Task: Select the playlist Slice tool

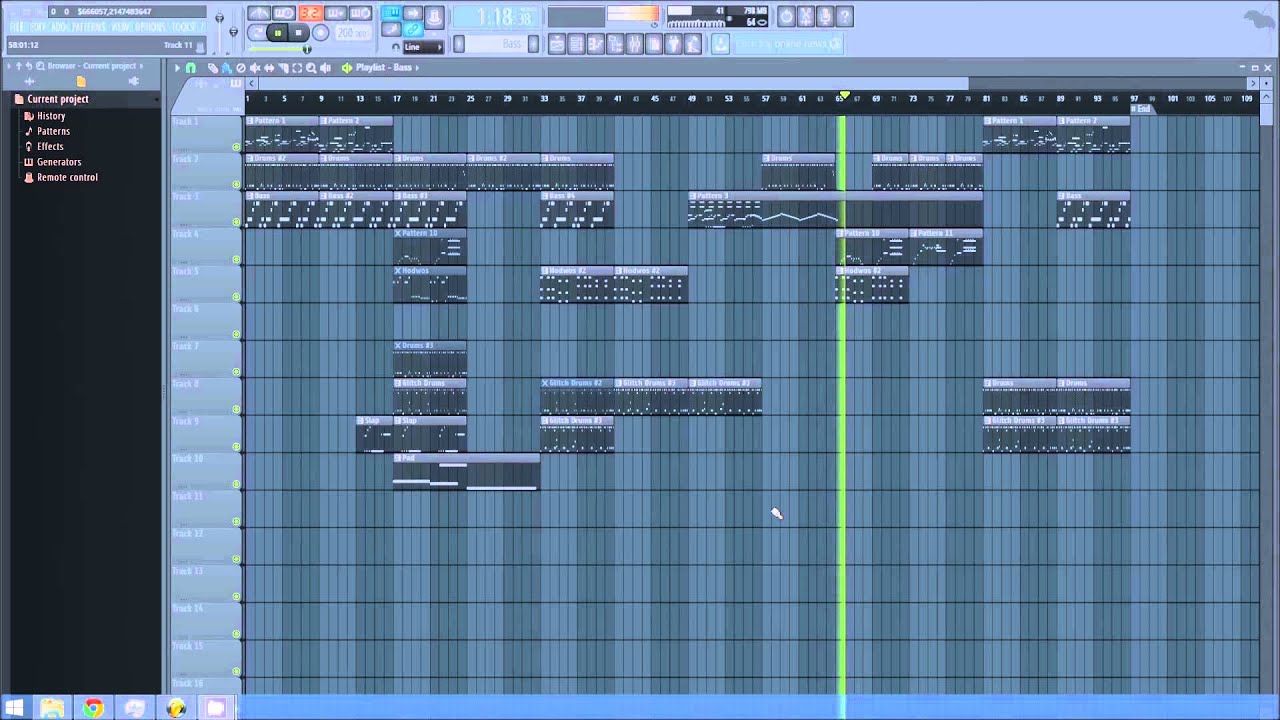Action: coord(283,68)
